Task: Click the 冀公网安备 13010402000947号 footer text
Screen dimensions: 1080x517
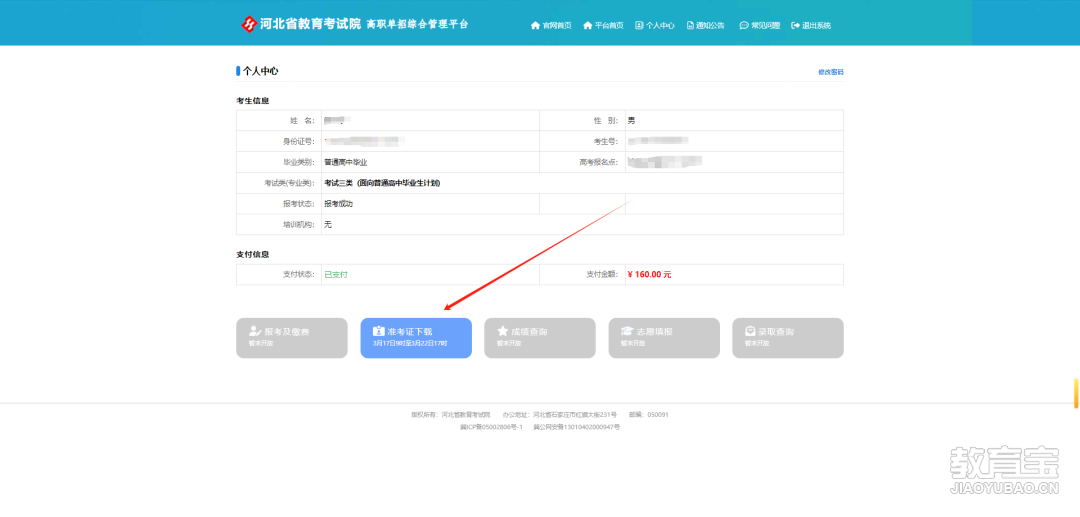Action: click(577, 427)
